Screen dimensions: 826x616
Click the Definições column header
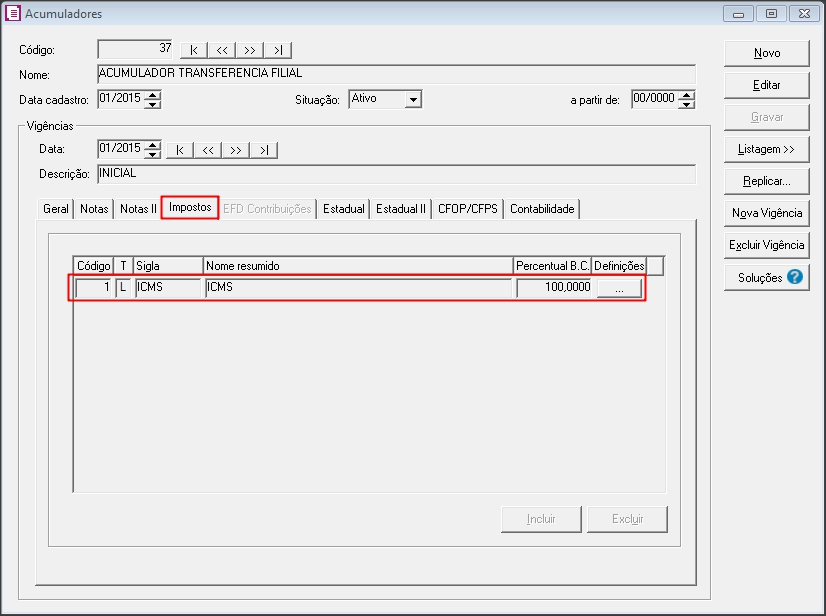click(619, 266)
